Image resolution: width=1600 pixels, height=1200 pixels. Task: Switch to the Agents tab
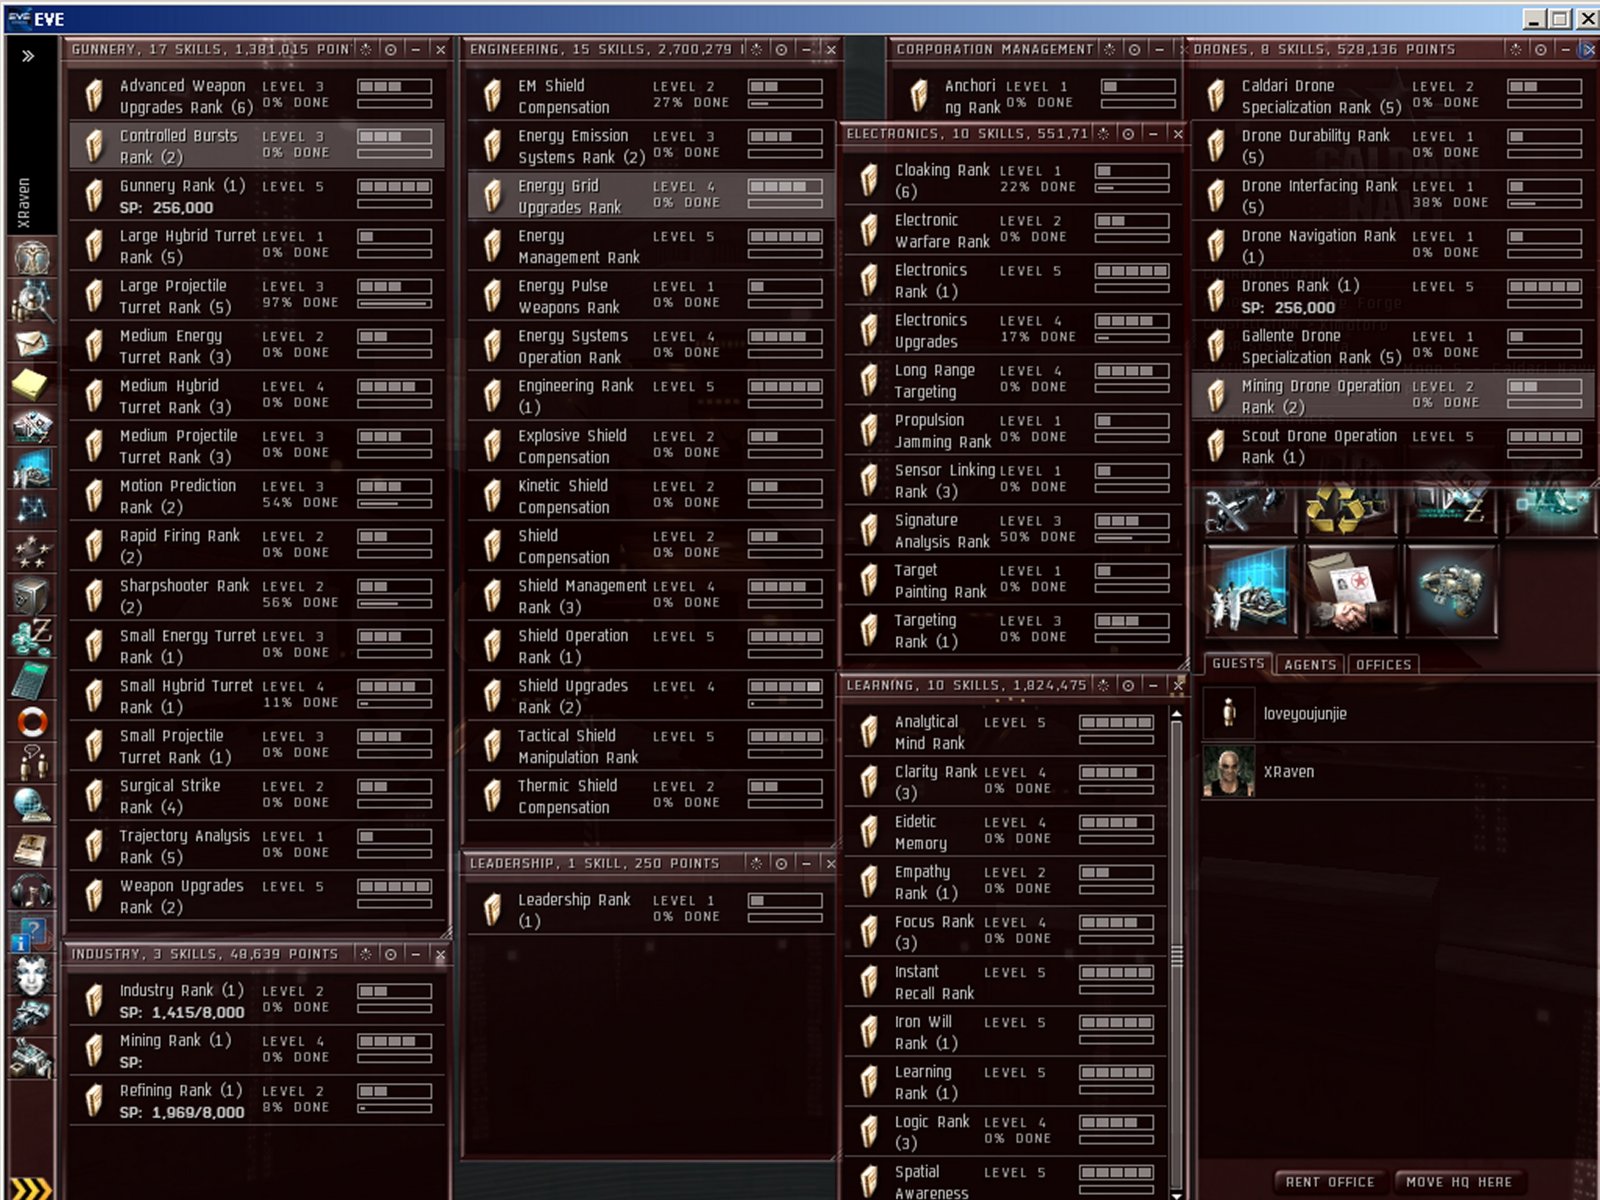click(1310, 664)
